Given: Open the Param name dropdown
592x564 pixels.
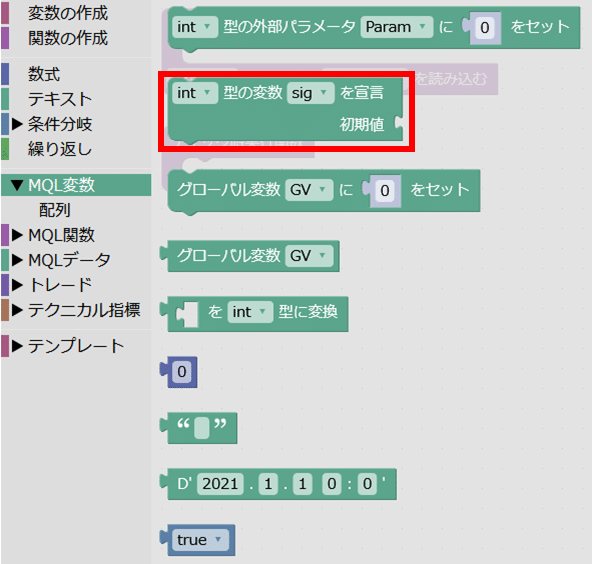Looking at the screenshot, I should tap(396, 27).
